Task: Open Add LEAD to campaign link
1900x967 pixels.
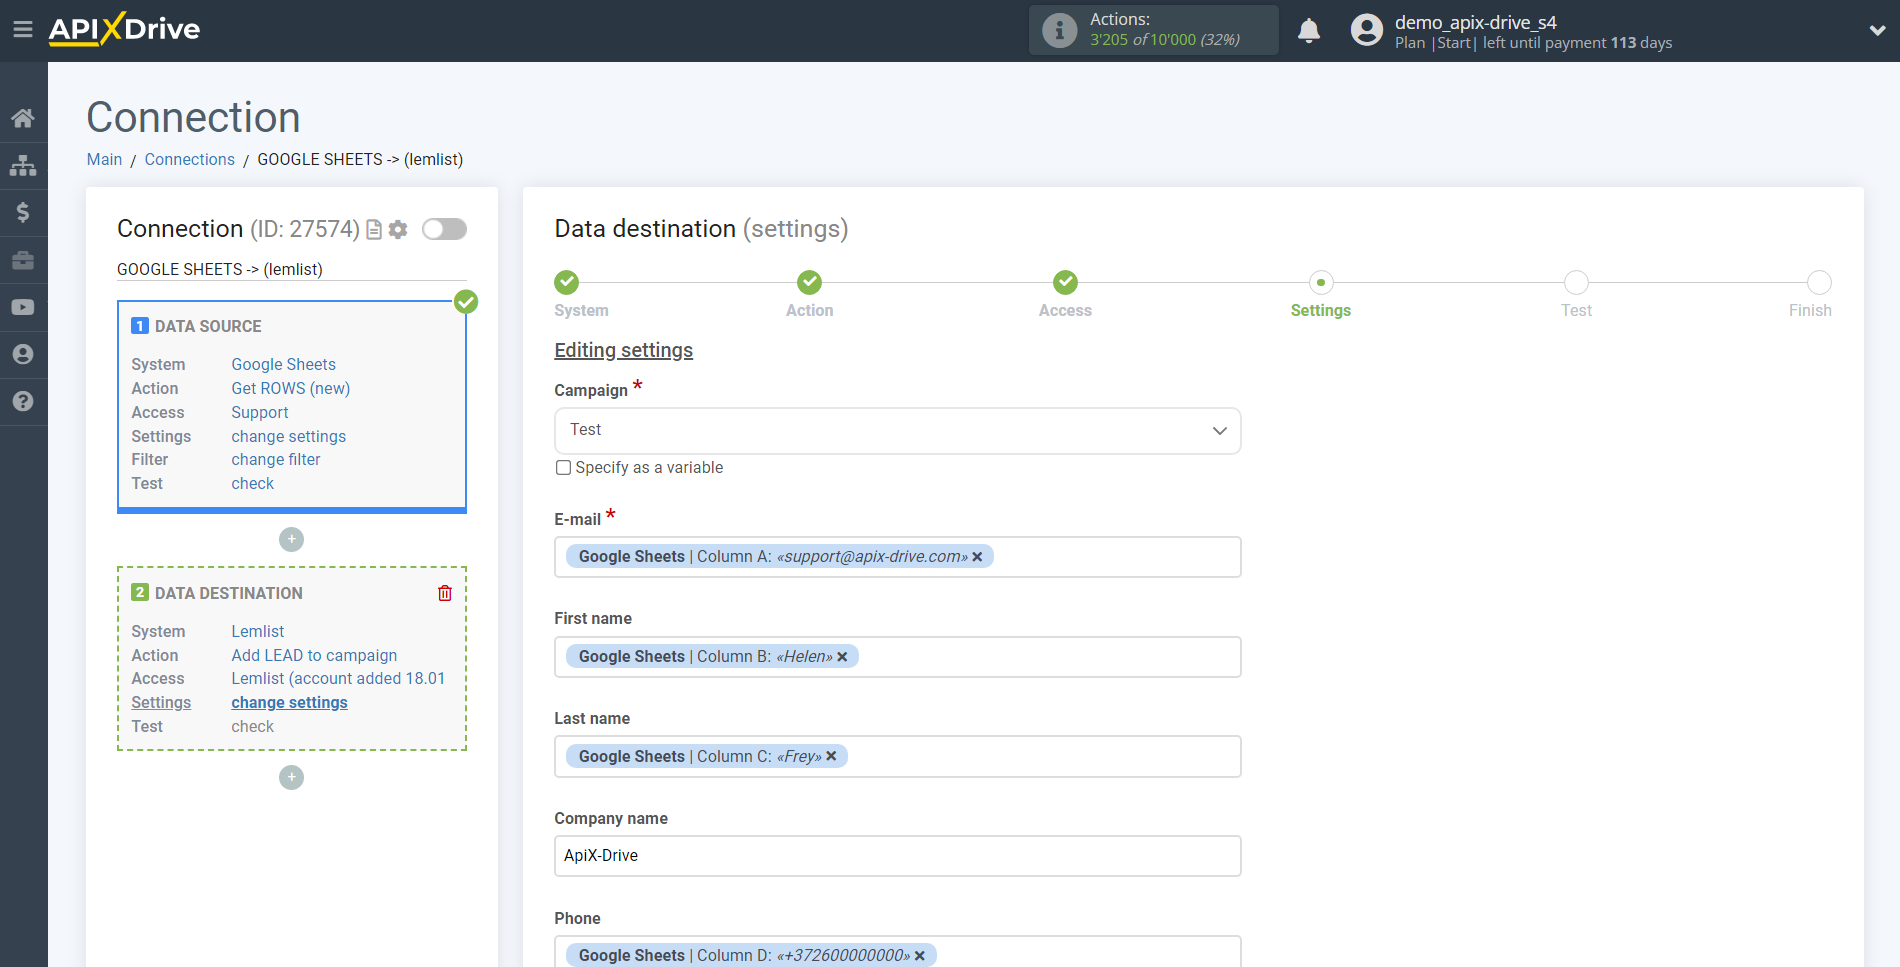Action: 314,655
